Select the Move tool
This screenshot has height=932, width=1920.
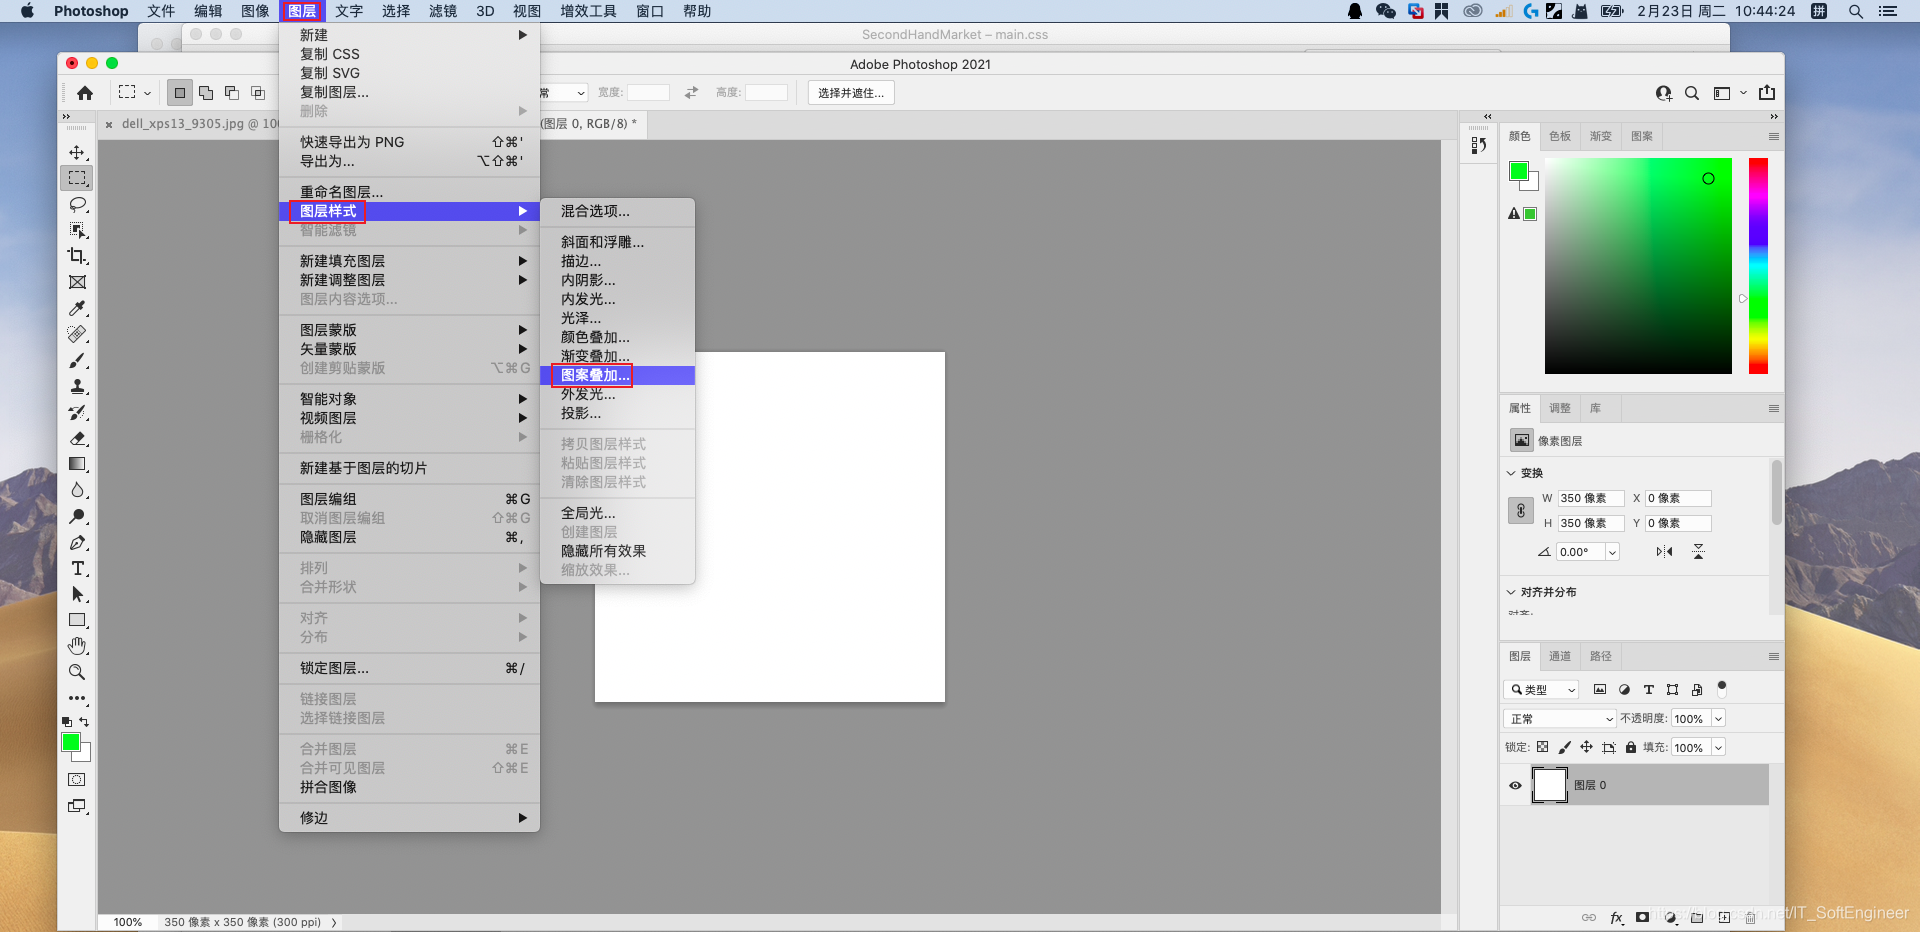click(77, 152)
